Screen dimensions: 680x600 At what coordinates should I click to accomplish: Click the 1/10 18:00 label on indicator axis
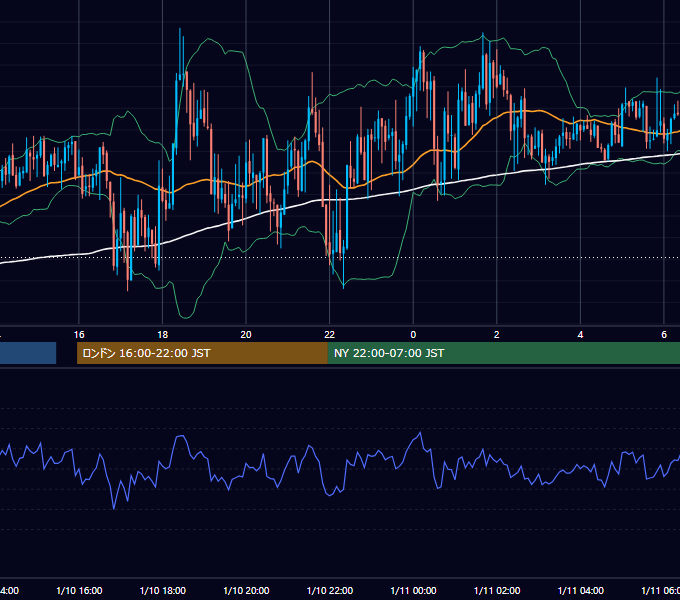click(x=163, y=591)
